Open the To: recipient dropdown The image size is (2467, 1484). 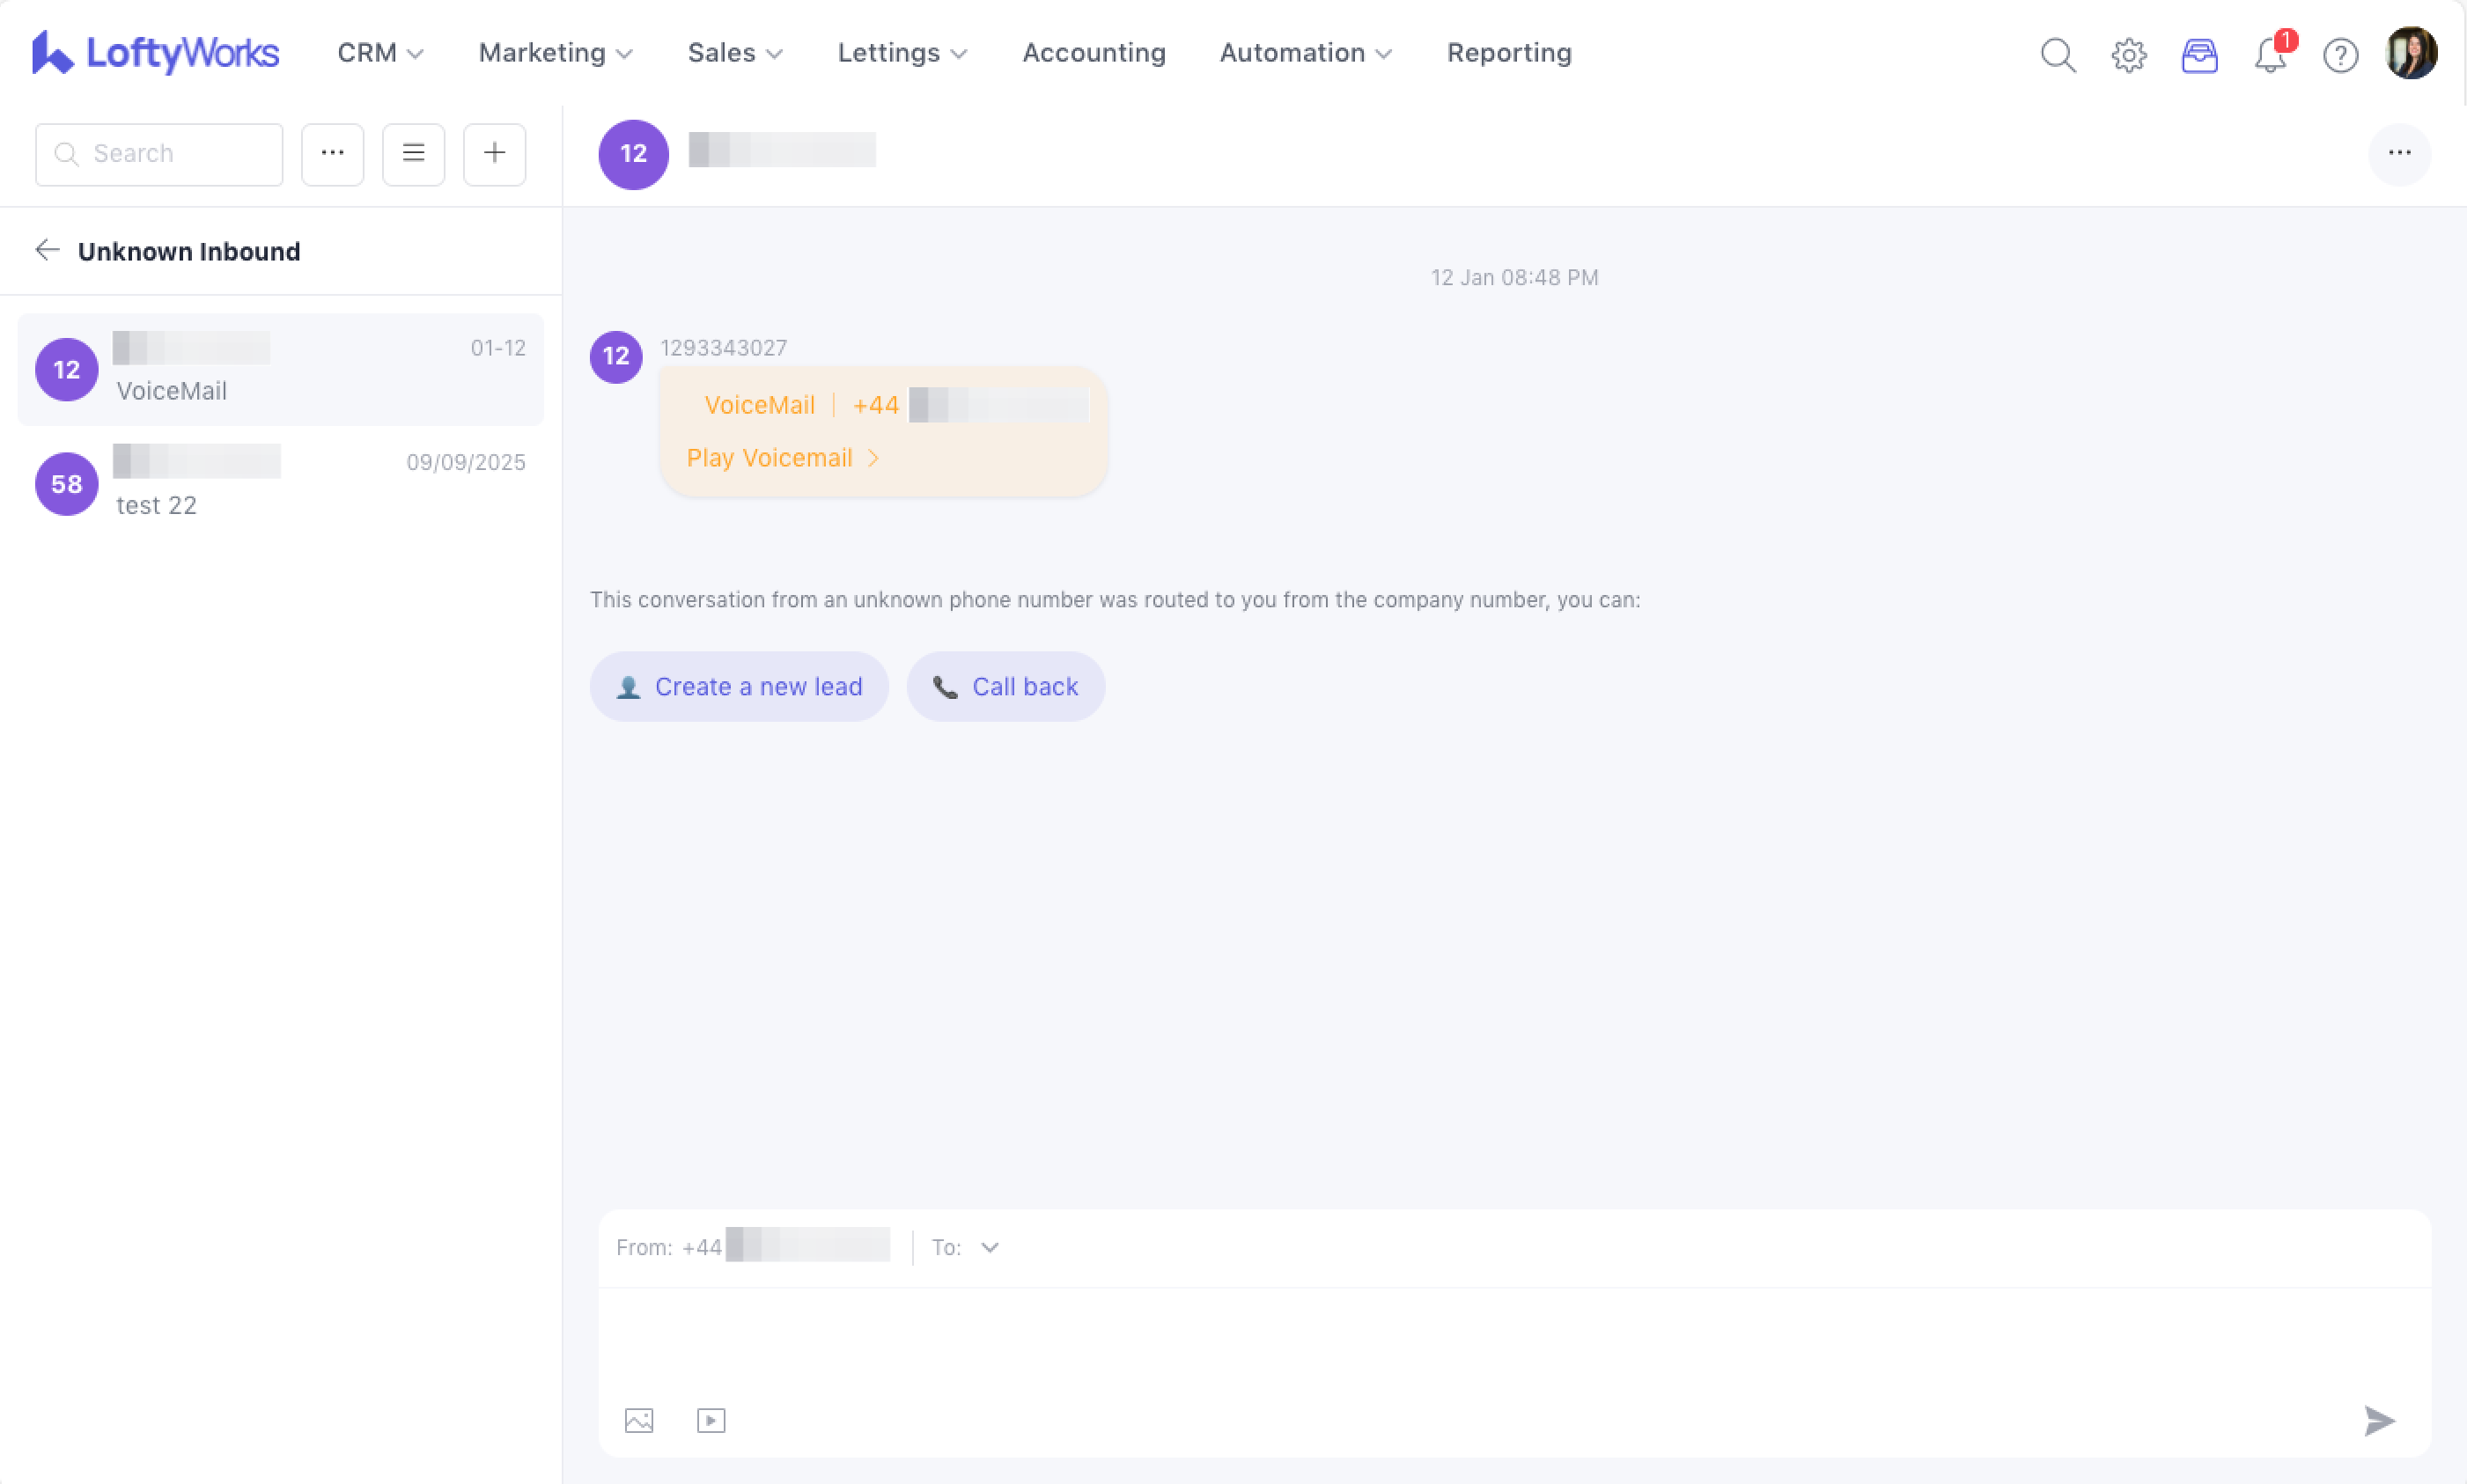click(989, 1247)
